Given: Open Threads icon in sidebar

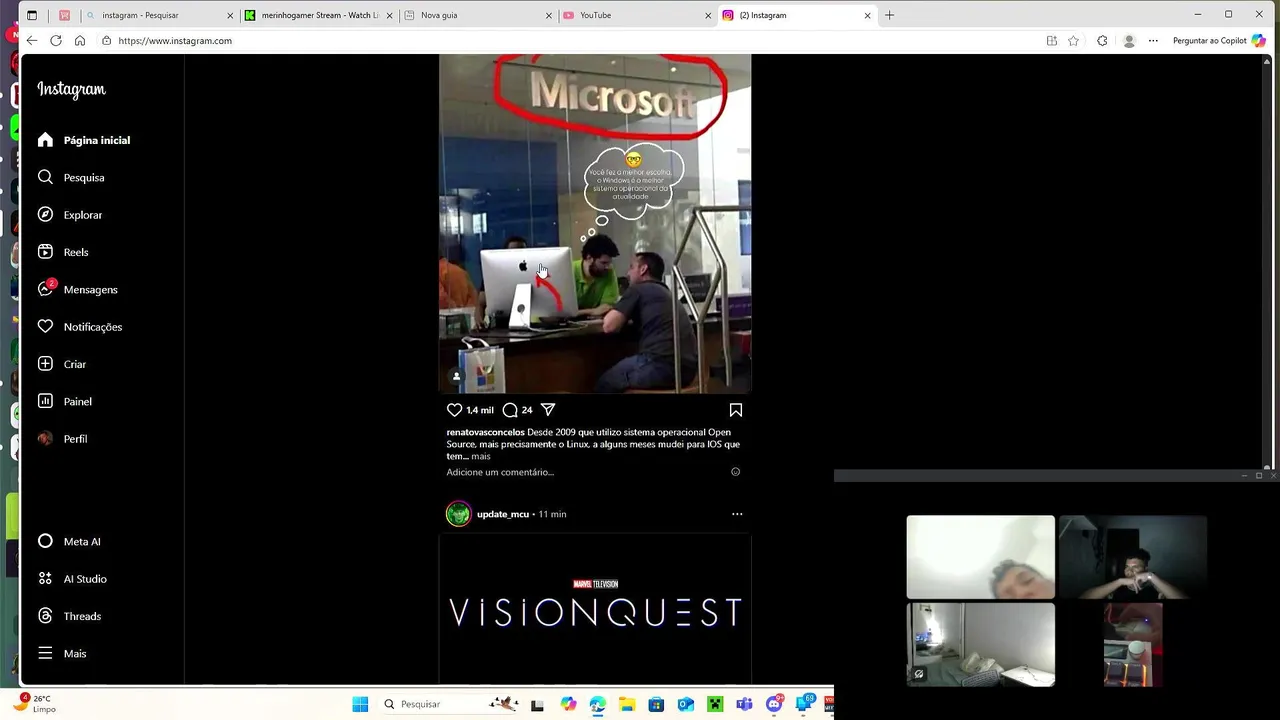Looking at the screenshot, I should click(x=45, y=616).
